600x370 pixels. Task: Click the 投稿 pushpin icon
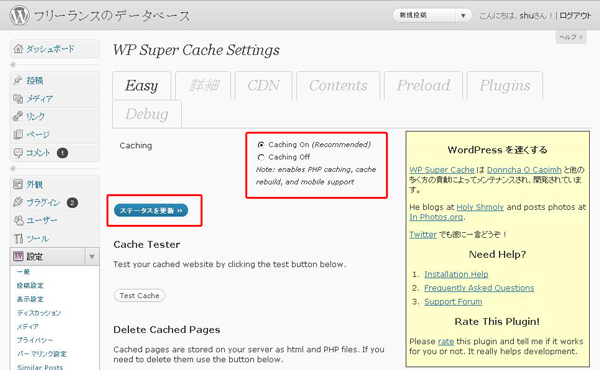[18, 80]
